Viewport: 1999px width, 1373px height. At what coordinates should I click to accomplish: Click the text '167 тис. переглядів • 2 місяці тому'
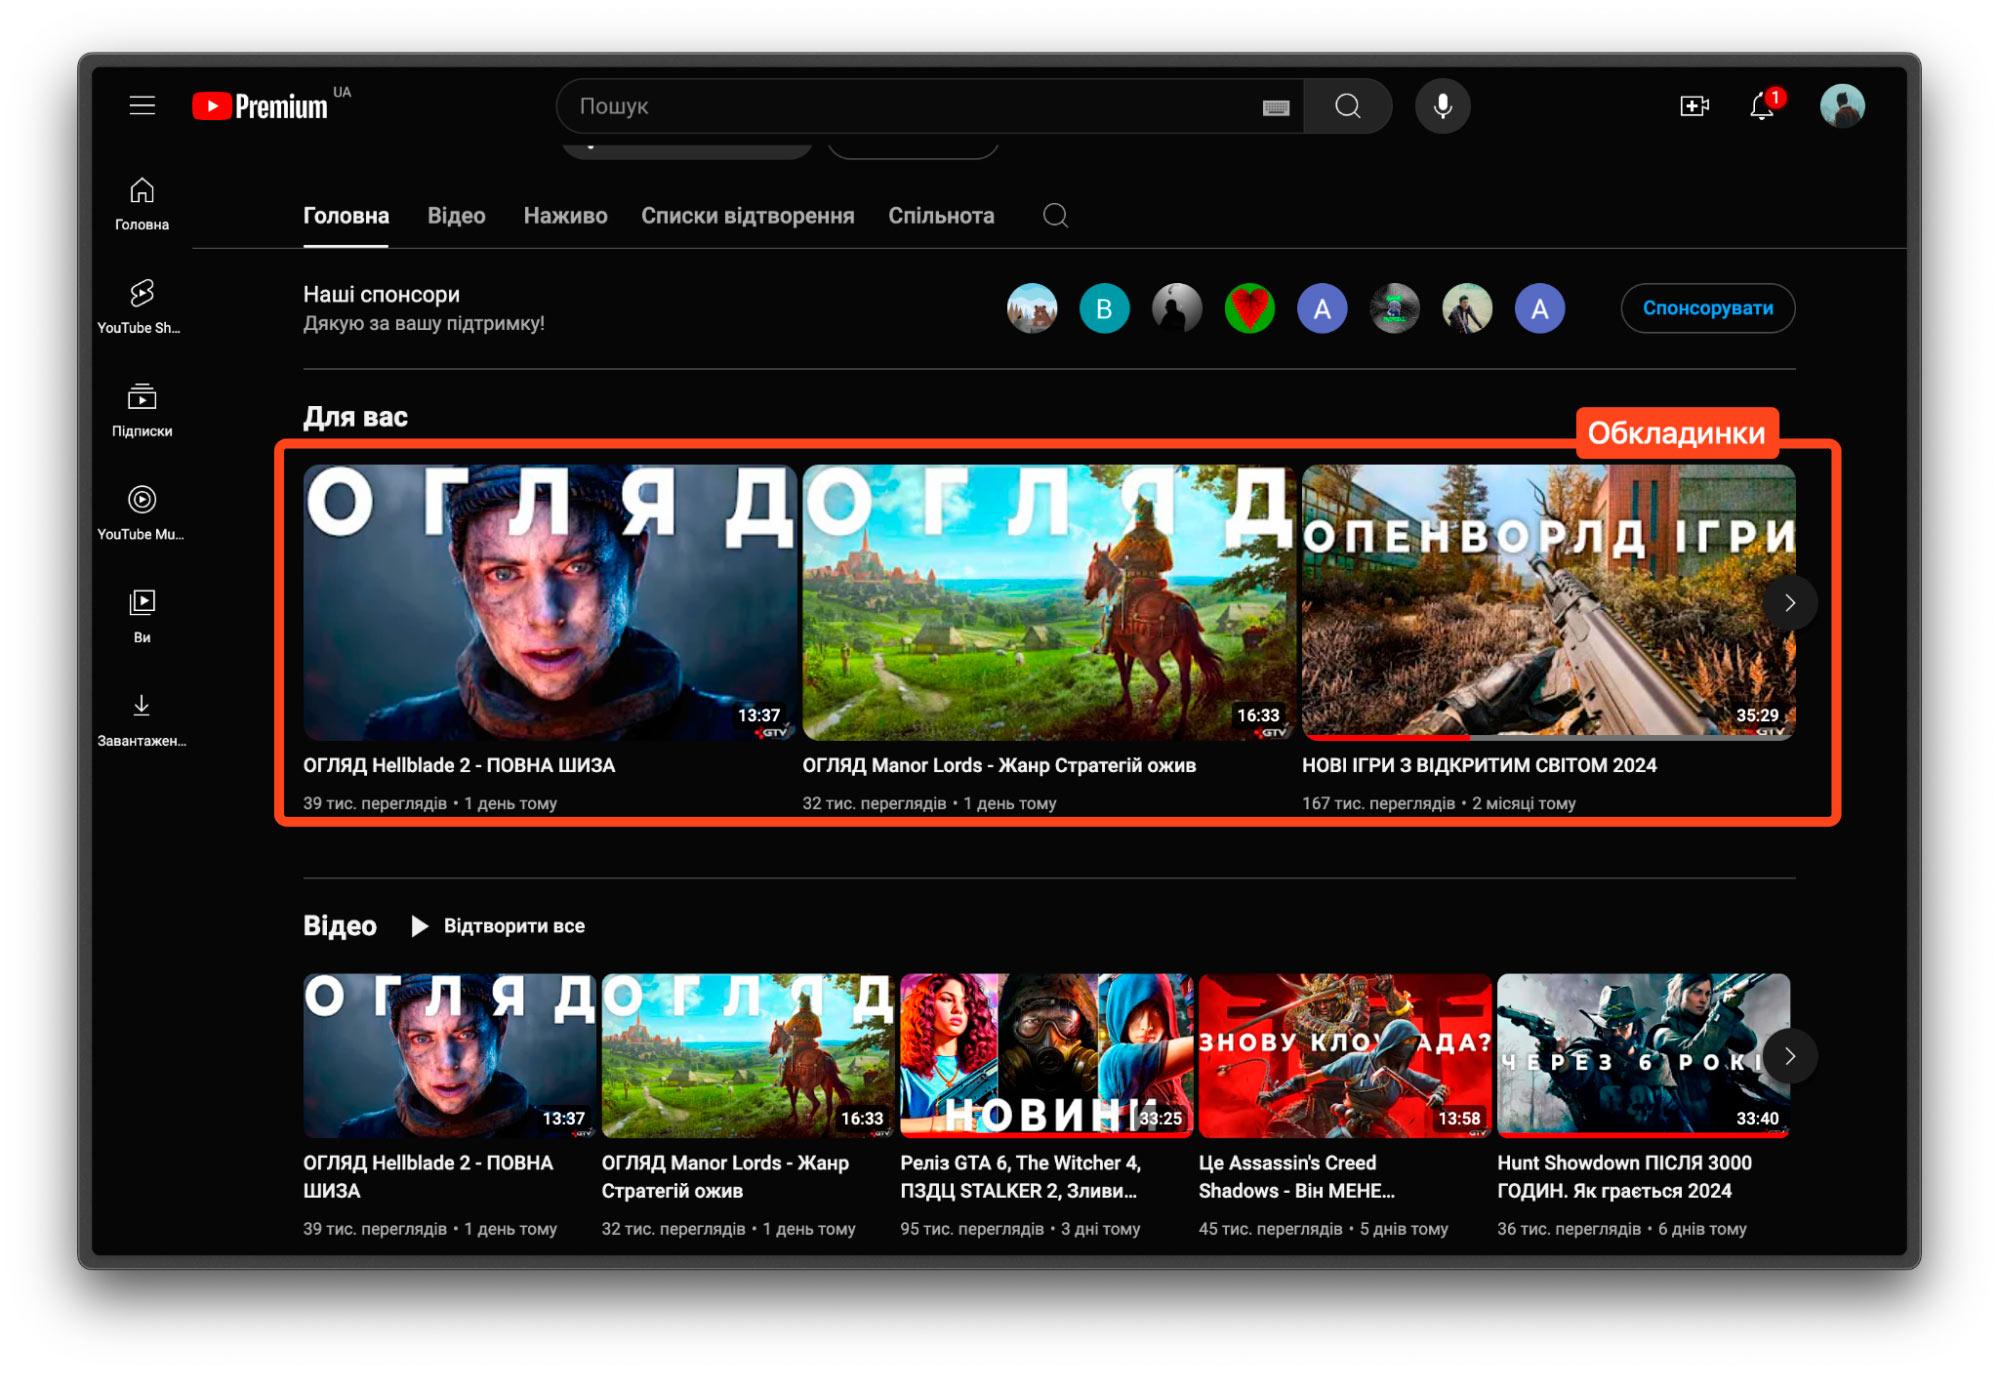(x=1438, y=803)
